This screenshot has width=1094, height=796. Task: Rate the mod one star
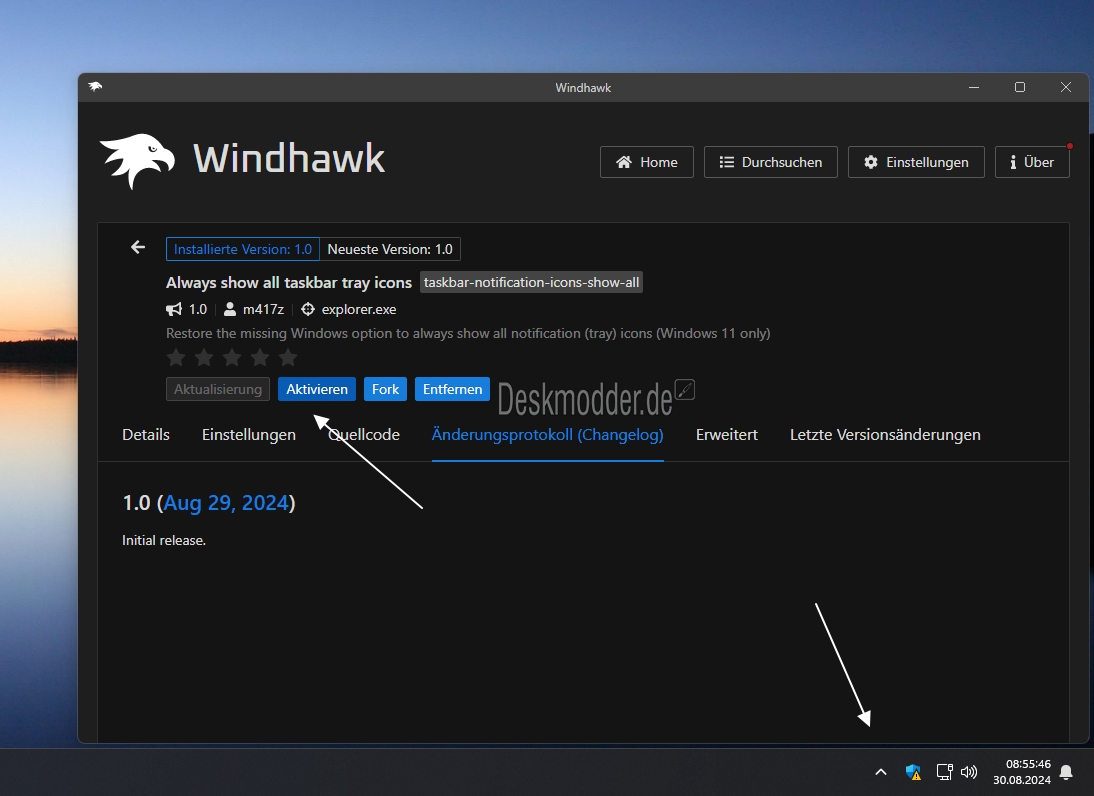[177, 358]
